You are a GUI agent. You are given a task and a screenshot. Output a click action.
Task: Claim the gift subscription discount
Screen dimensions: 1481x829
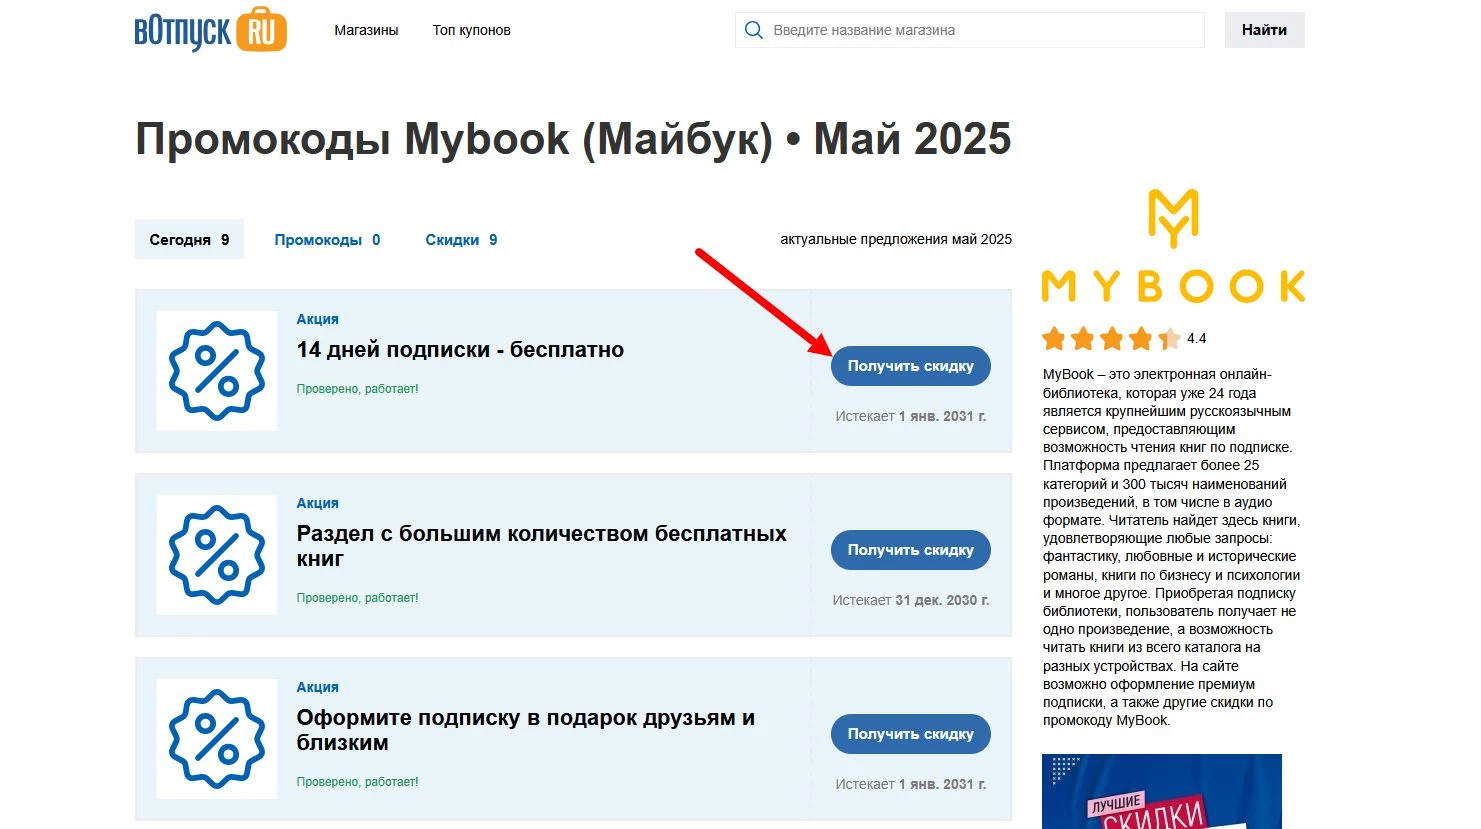coord(909,733)
